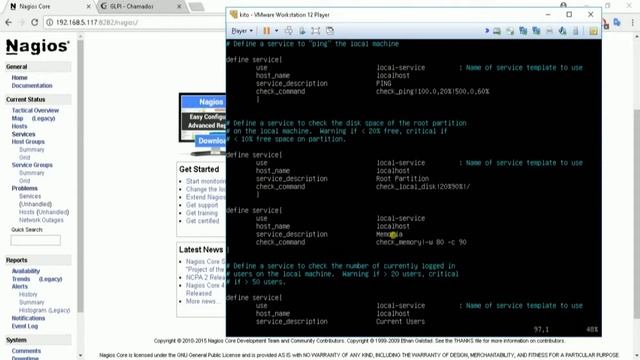Click the check_ping command text in terminal
The height and width of the screenshot is (360, 640).
432,91
